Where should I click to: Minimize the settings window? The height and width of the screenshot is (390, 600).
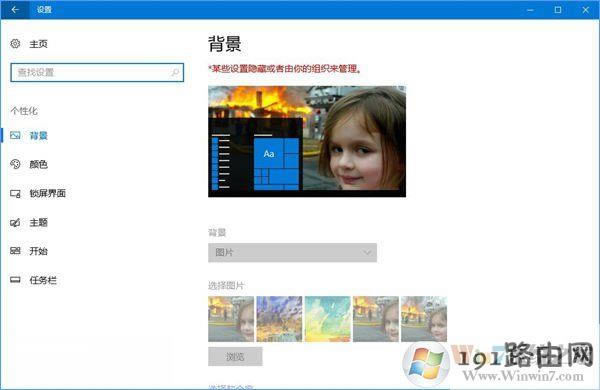pos(530,10)
